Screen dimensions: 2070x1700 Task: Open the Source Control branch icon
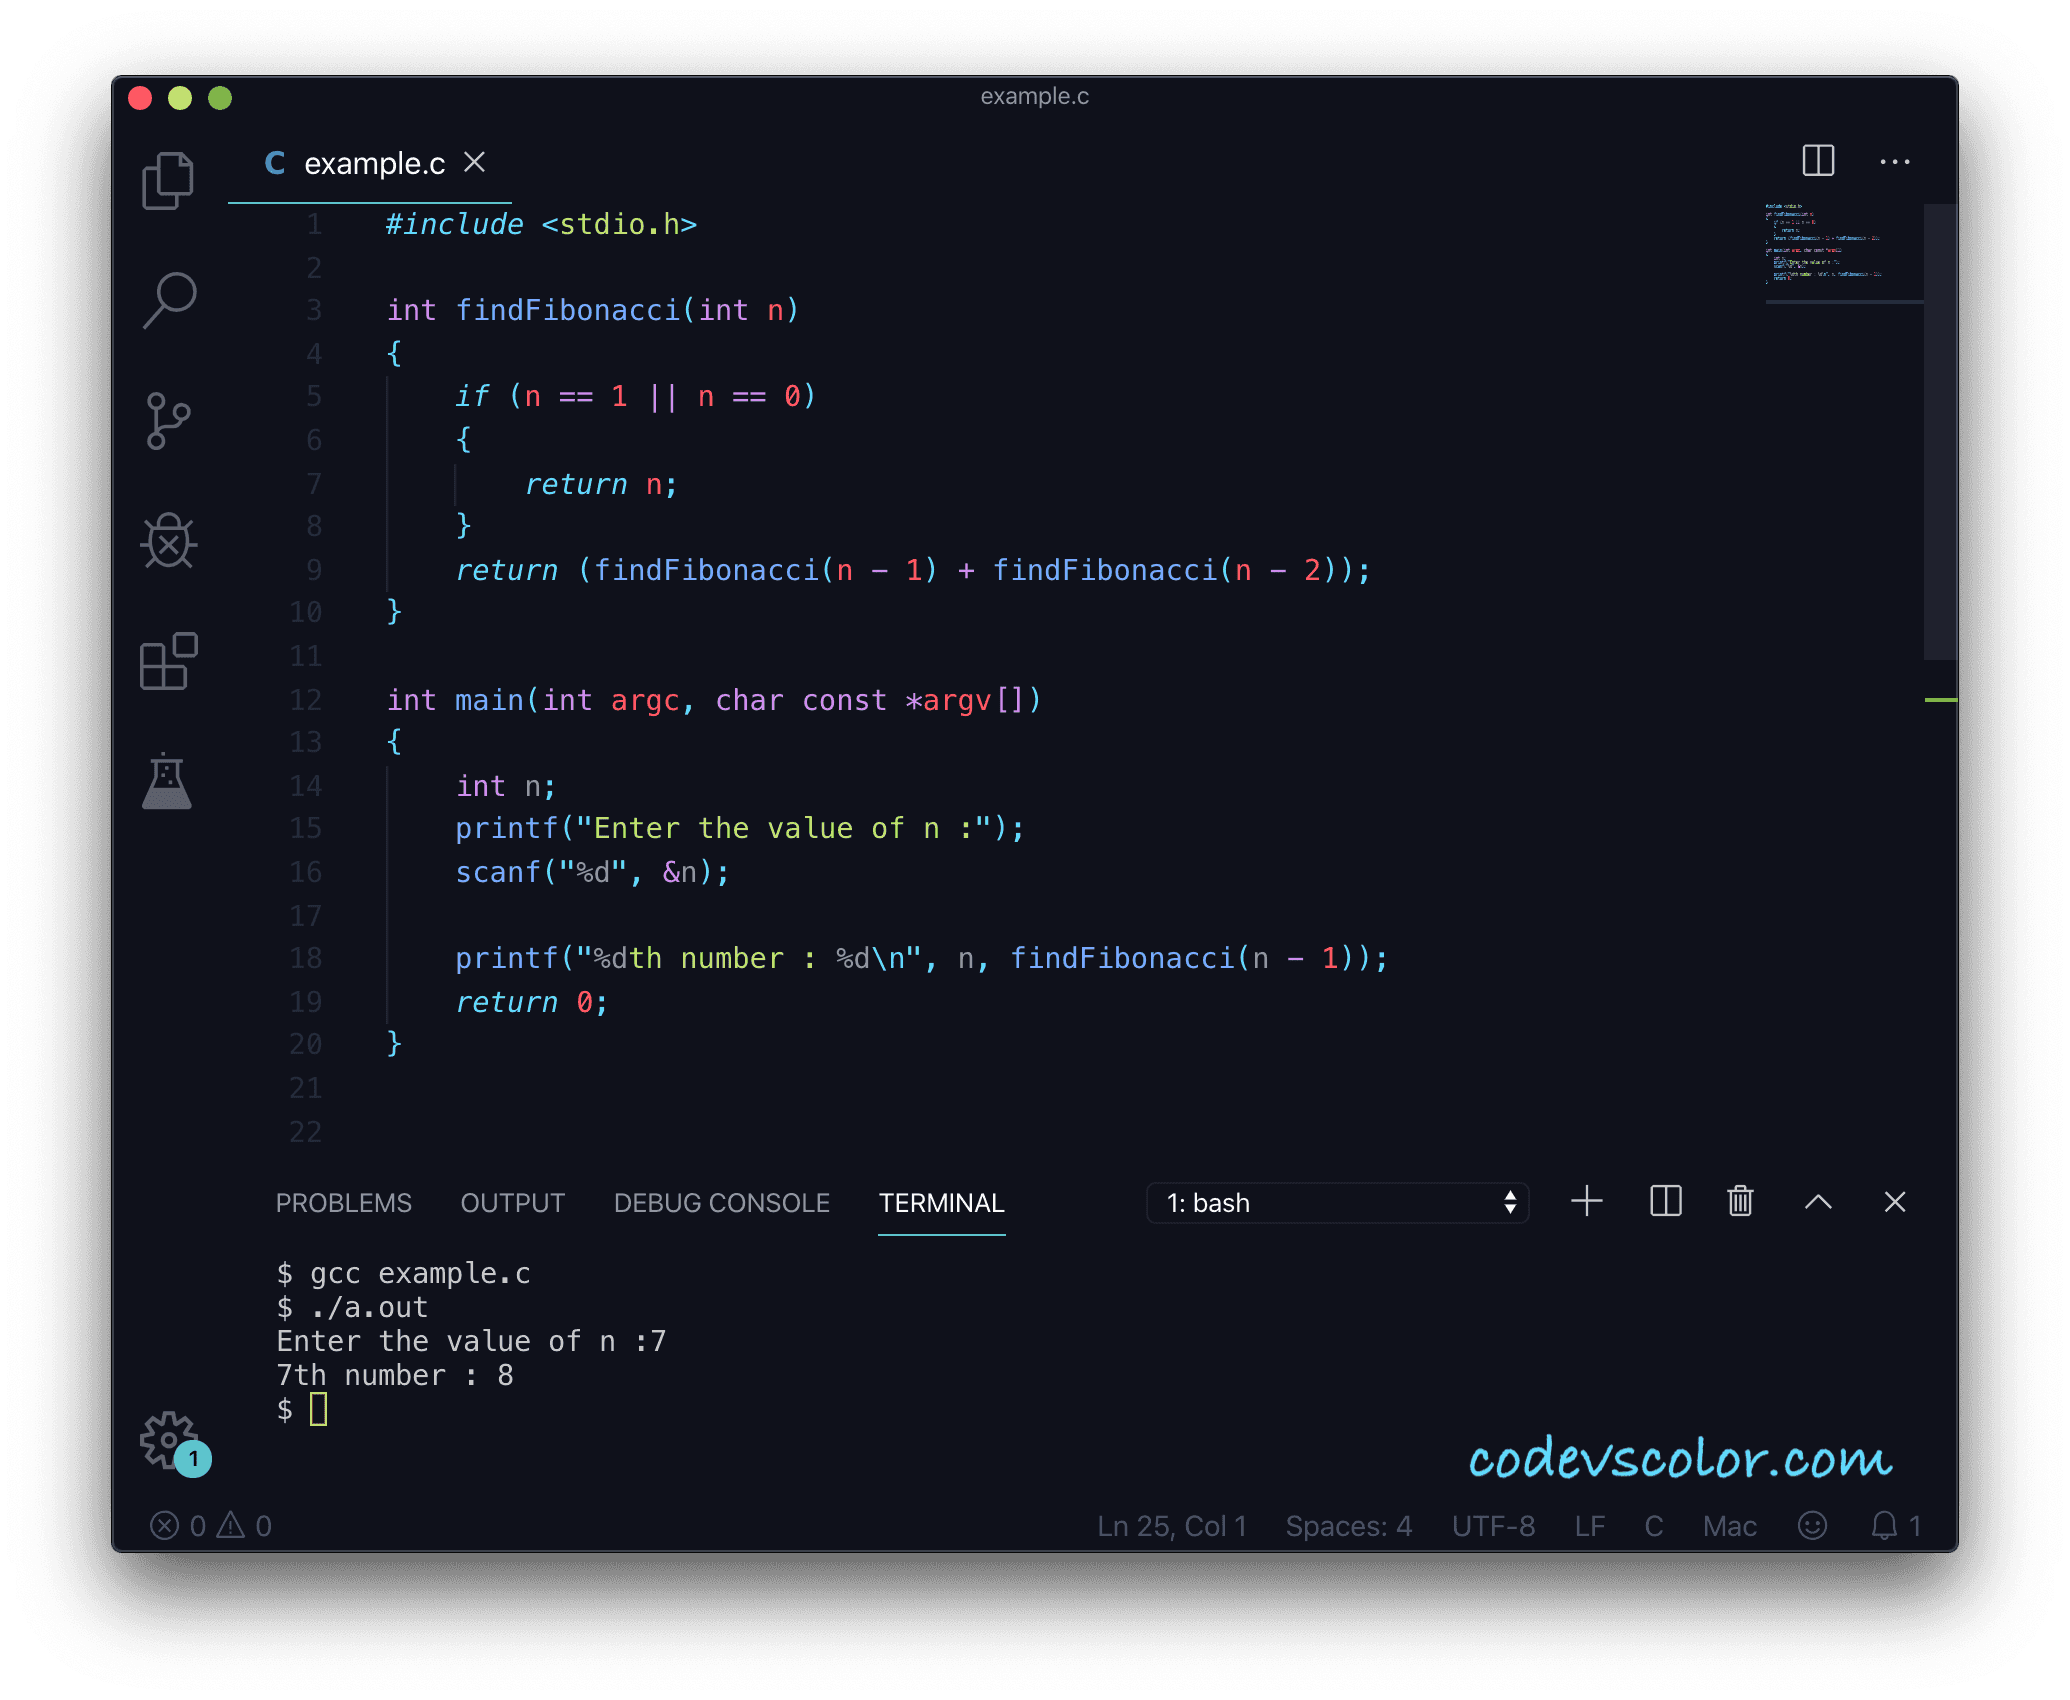[168, 421]
